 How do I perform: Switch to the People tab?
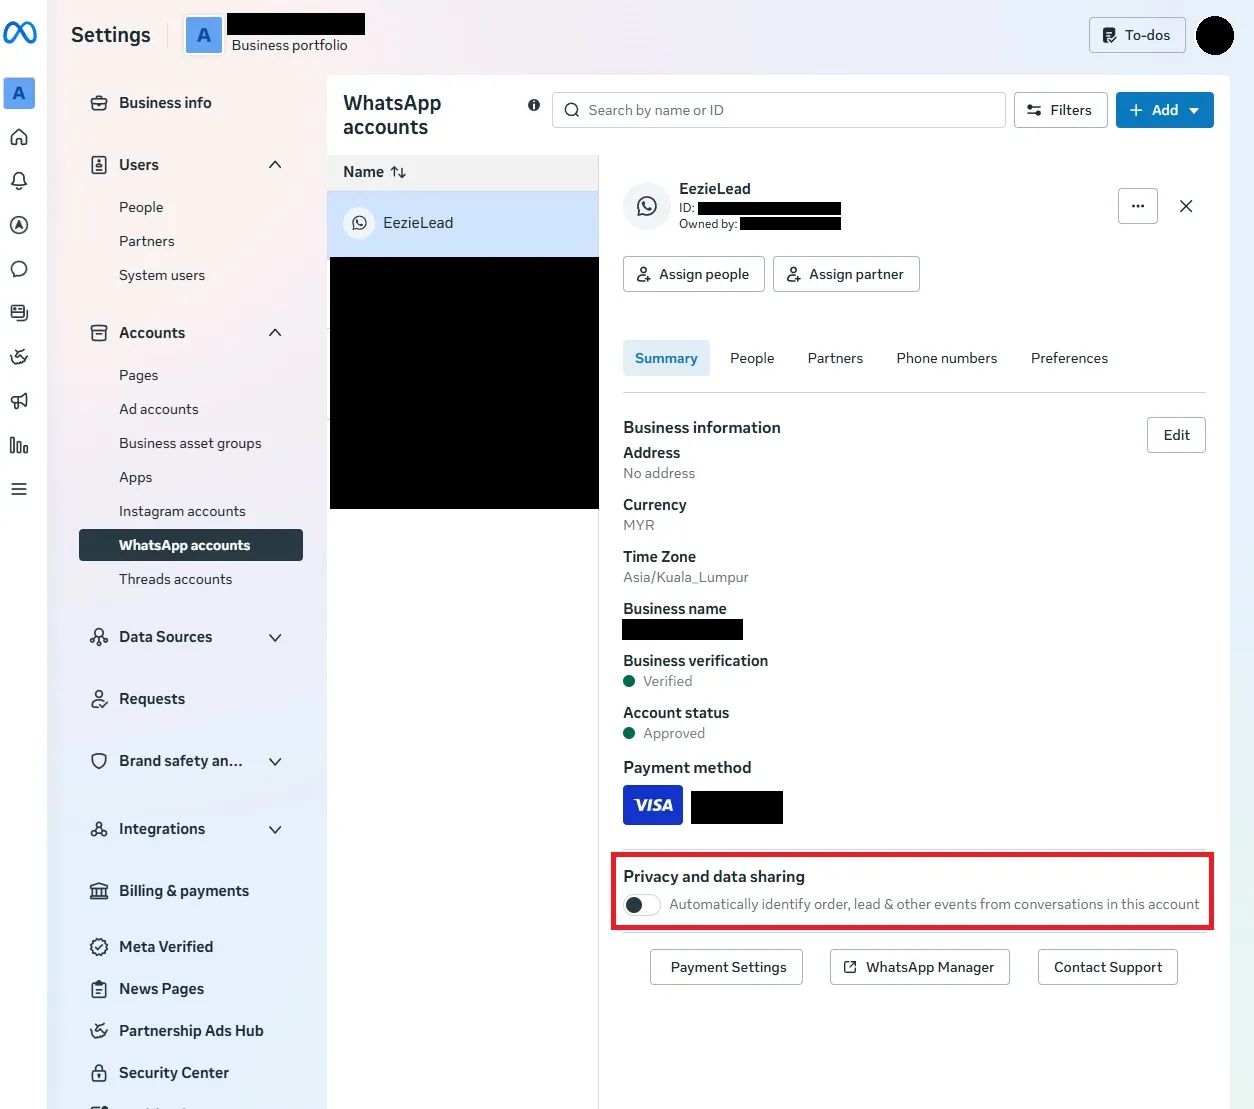click(x=752, y=358)
